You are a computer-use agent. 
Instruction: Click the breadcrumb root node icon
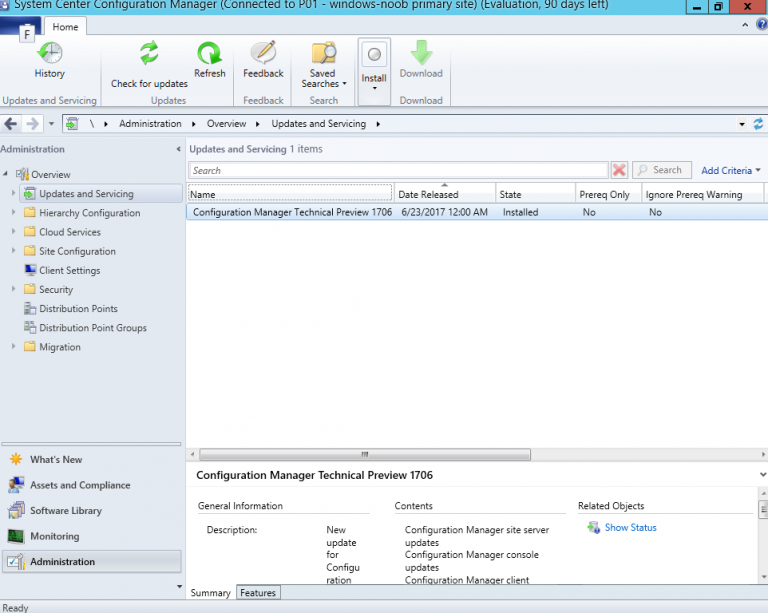tap(72, 124)
